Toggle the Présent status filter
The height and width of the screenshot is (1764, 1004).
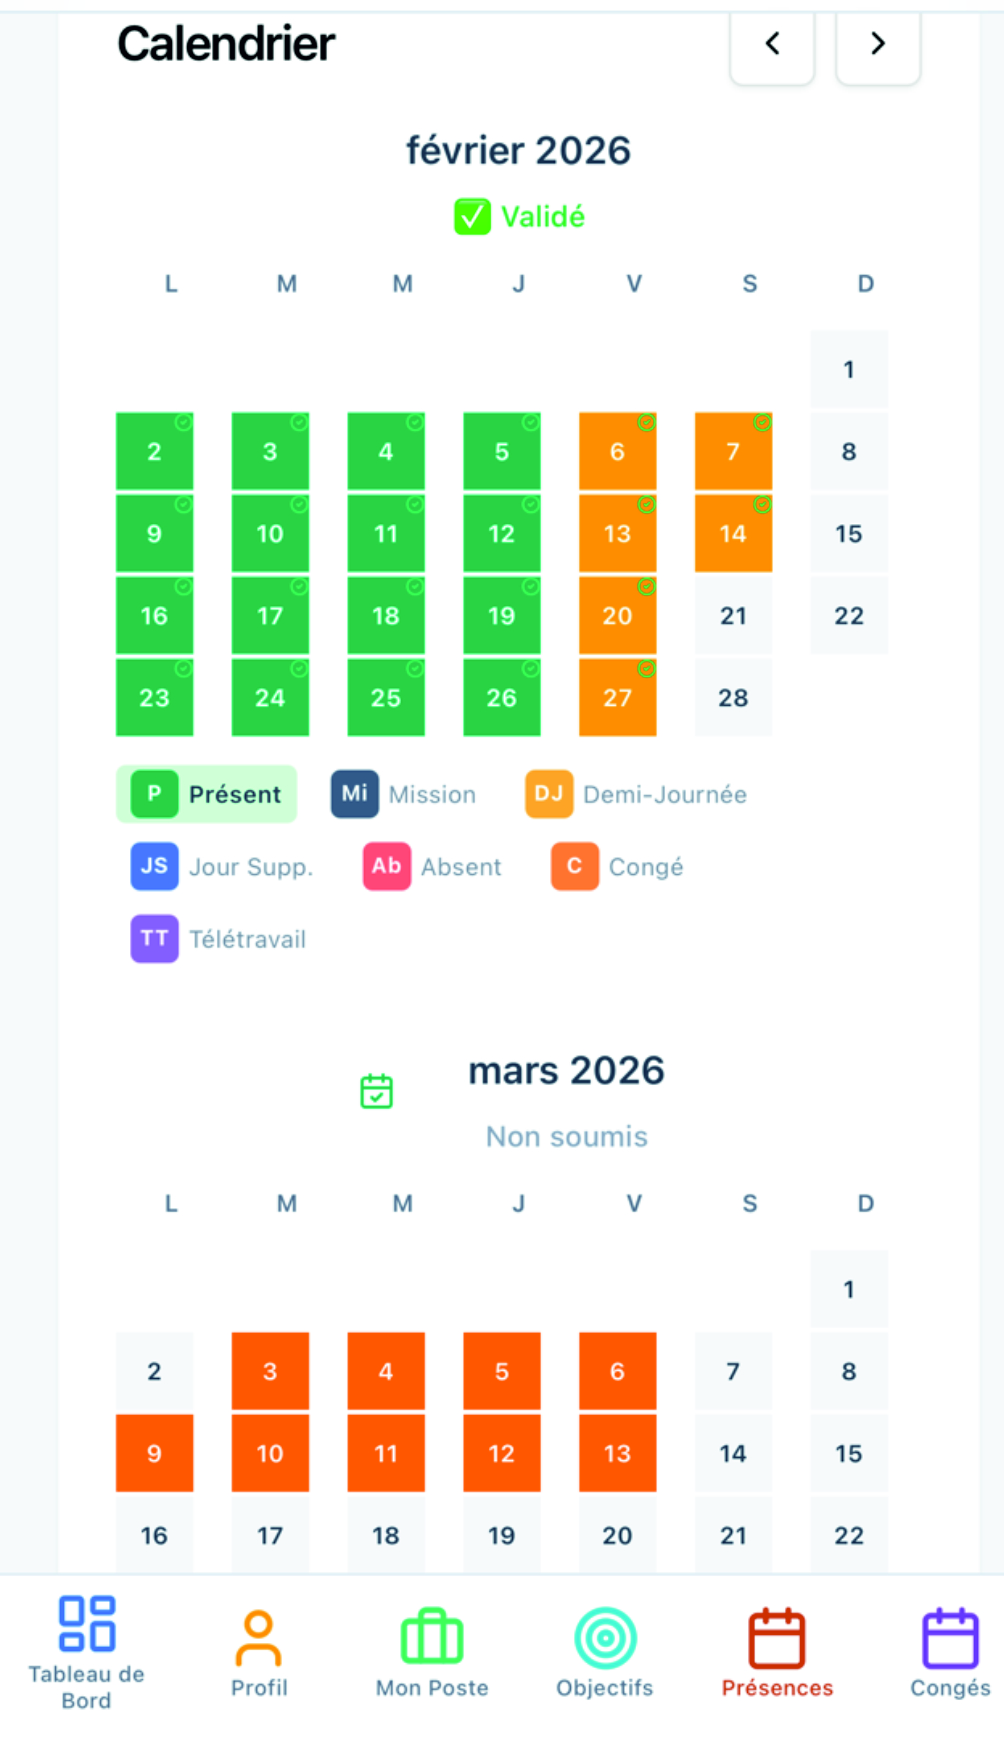207,794
